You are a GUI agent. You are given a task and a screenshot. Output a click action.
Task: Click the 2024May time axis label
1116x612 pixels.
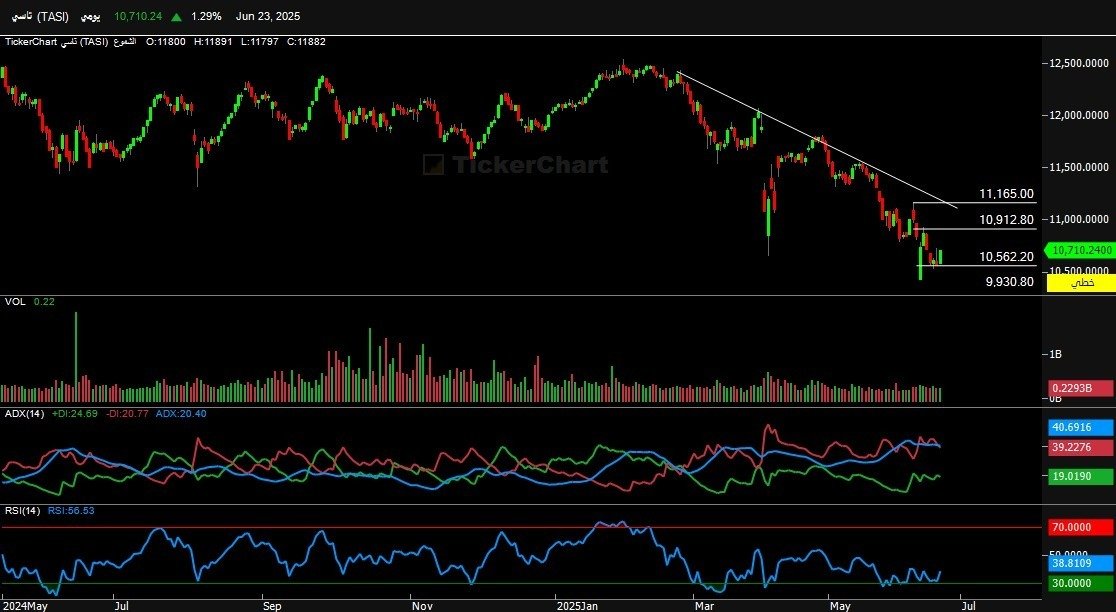(25, 606)
